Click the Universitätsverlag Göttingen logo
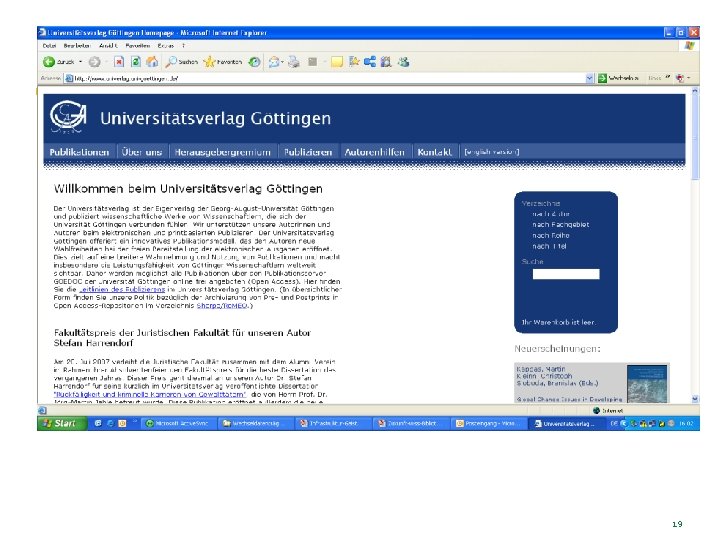The image size is (720, 540). pyautogui.click(x=68, y=117)
